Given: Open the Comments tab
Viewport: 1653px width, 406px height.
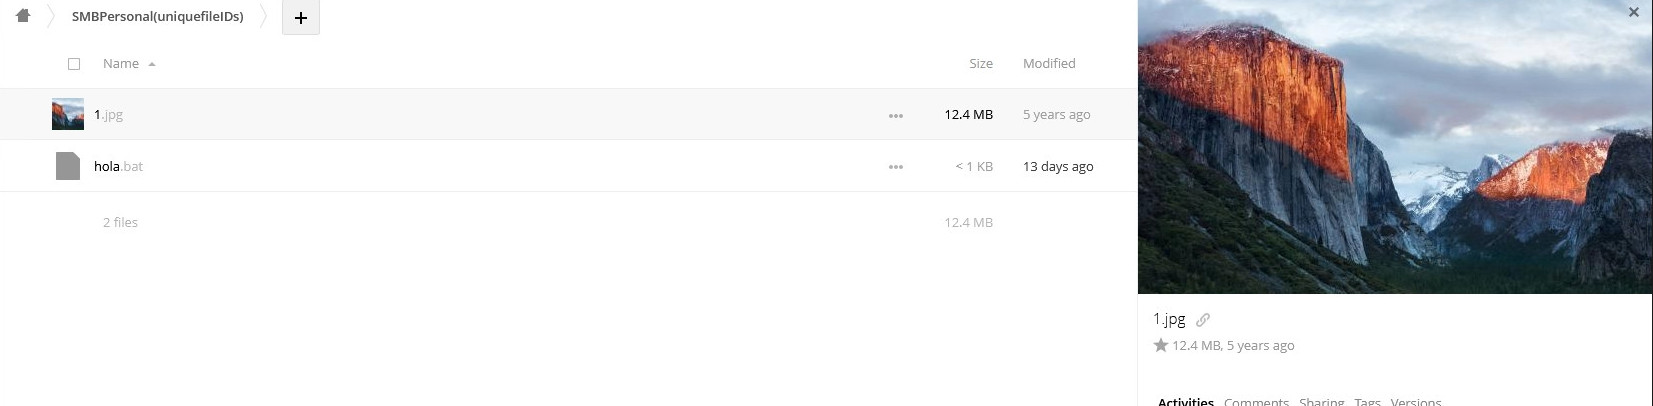Looking at the screenshot, I should 1256,401.
